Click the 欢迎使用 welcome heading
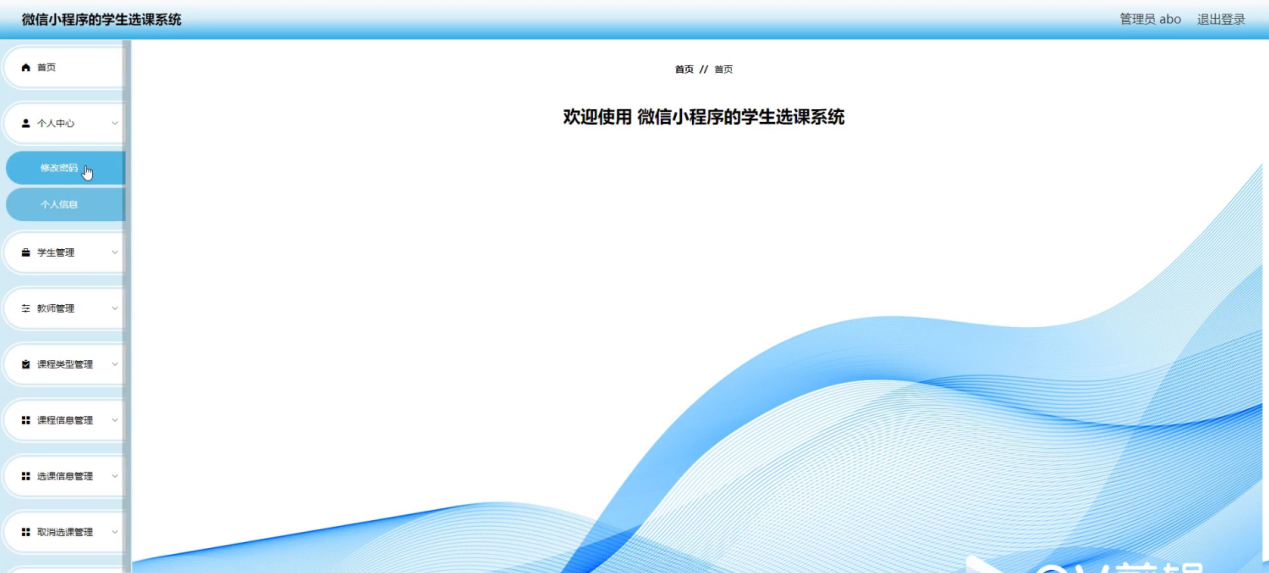1269x573 pixels. pyautogui.click(x=704, y=117)
